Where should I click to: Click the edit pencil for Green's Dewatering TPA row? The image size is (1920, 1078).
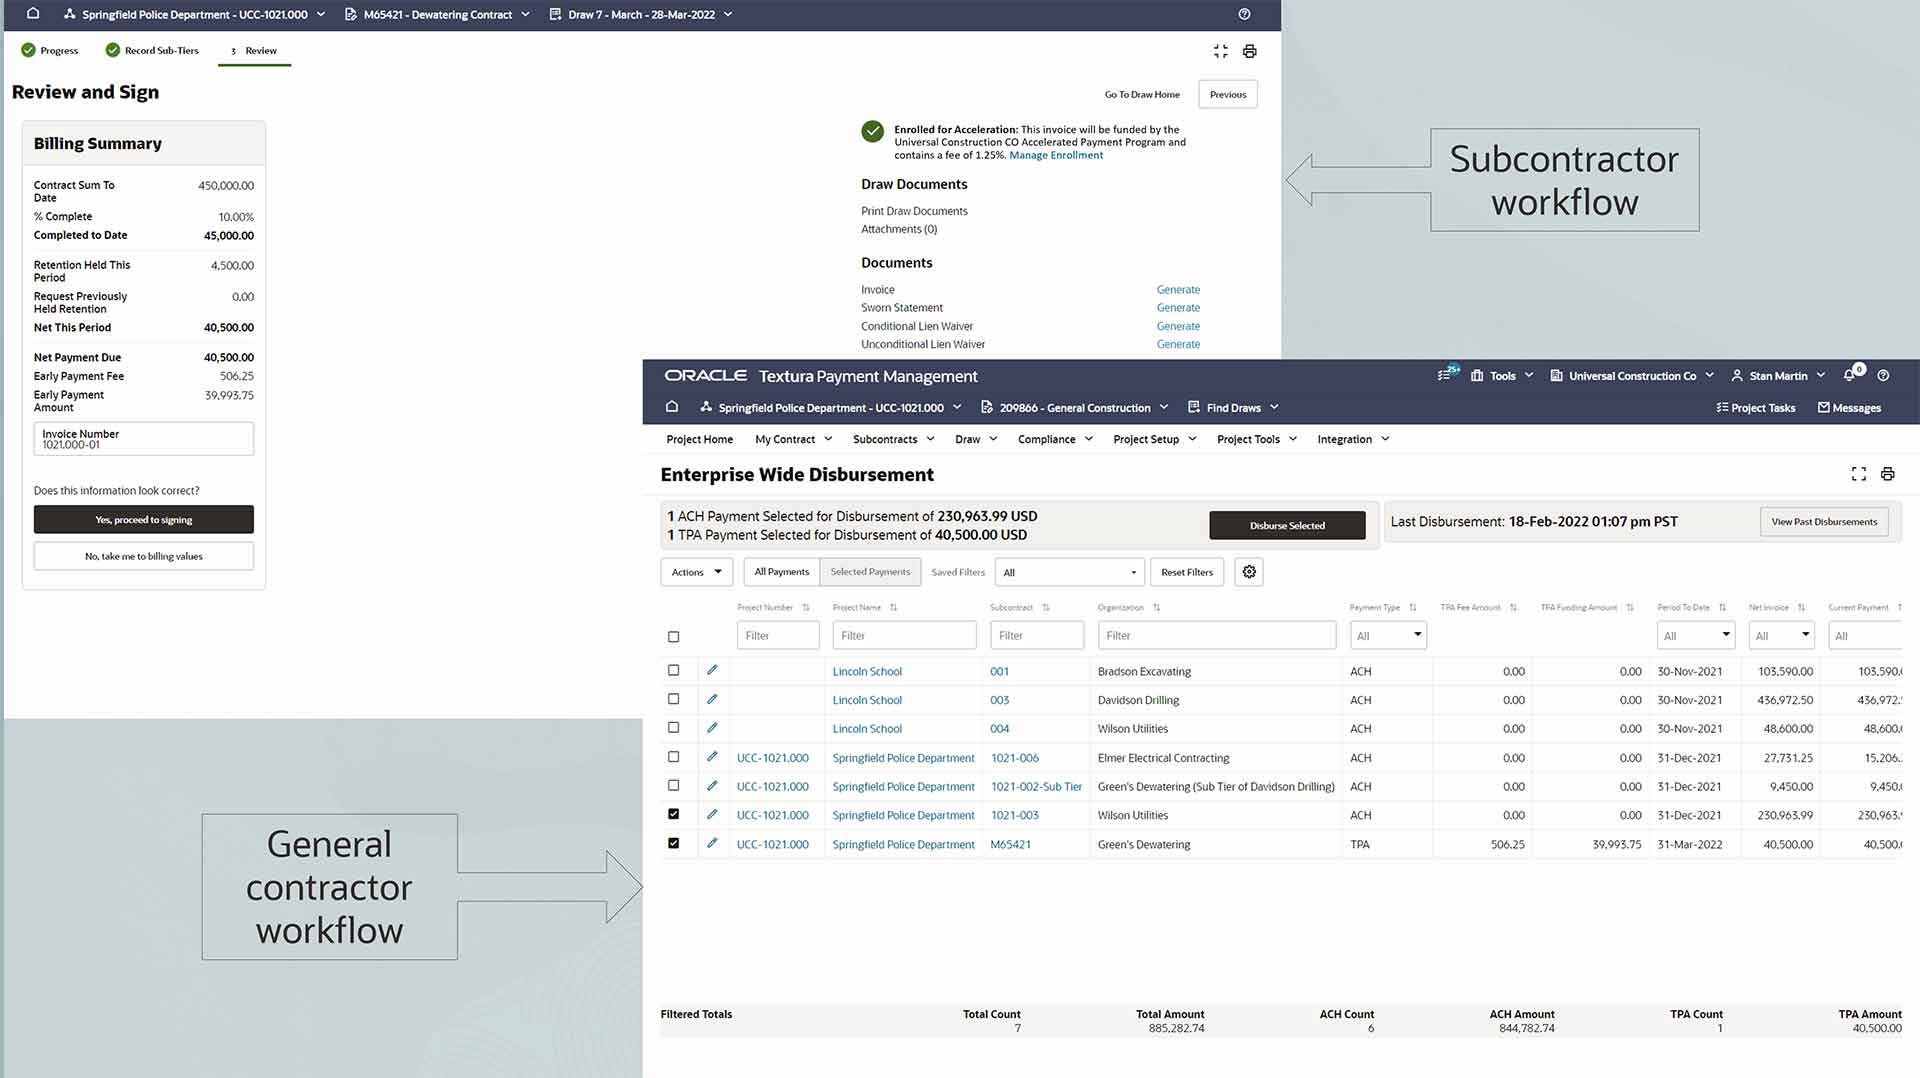point(712,843)
